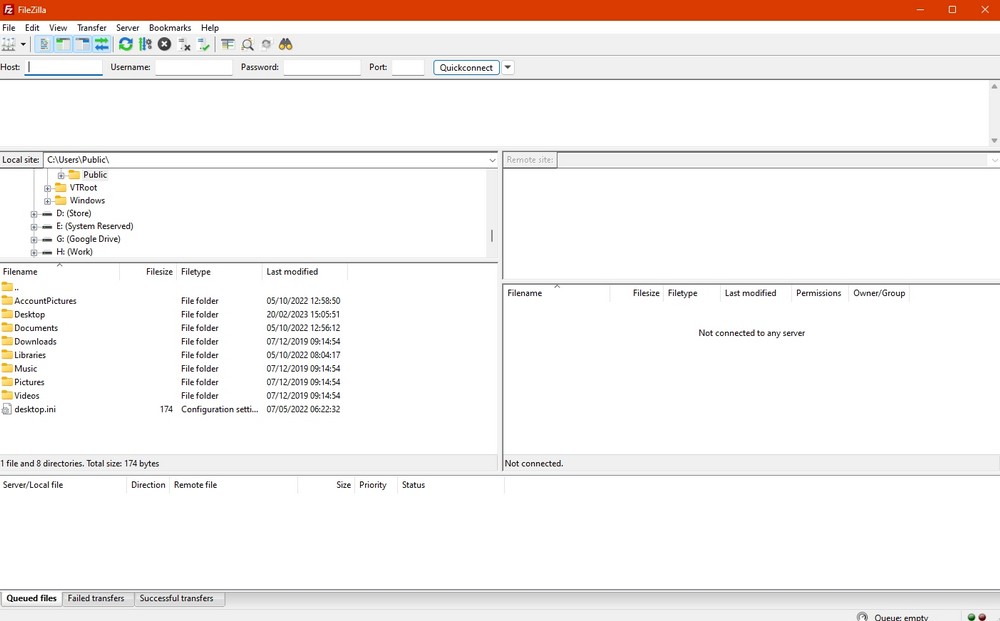Open the Site Manager
1000x621 pixels.
pos(8,44)
